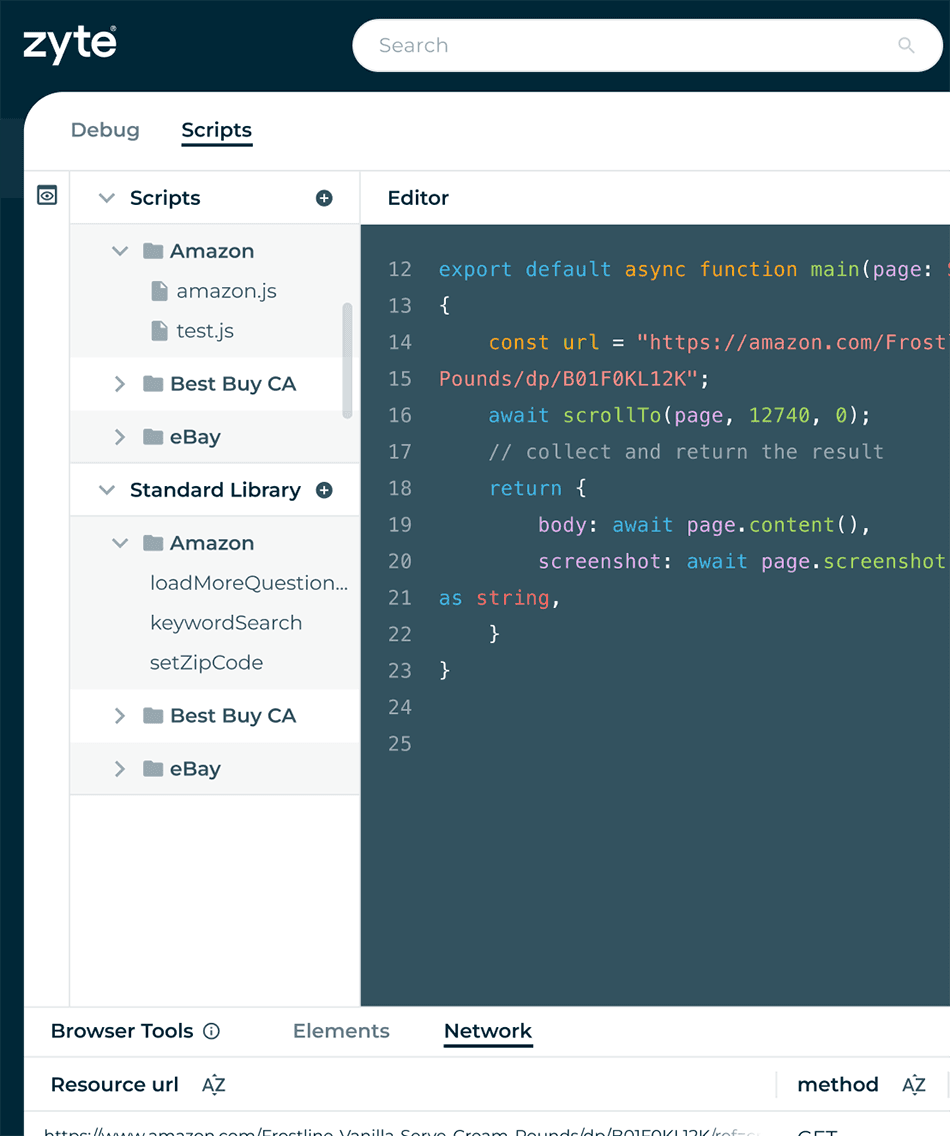Select Best Buy CA folder icon in Standard Library
The width and height of the screenshot is (950, 1136).
(153, 716)
